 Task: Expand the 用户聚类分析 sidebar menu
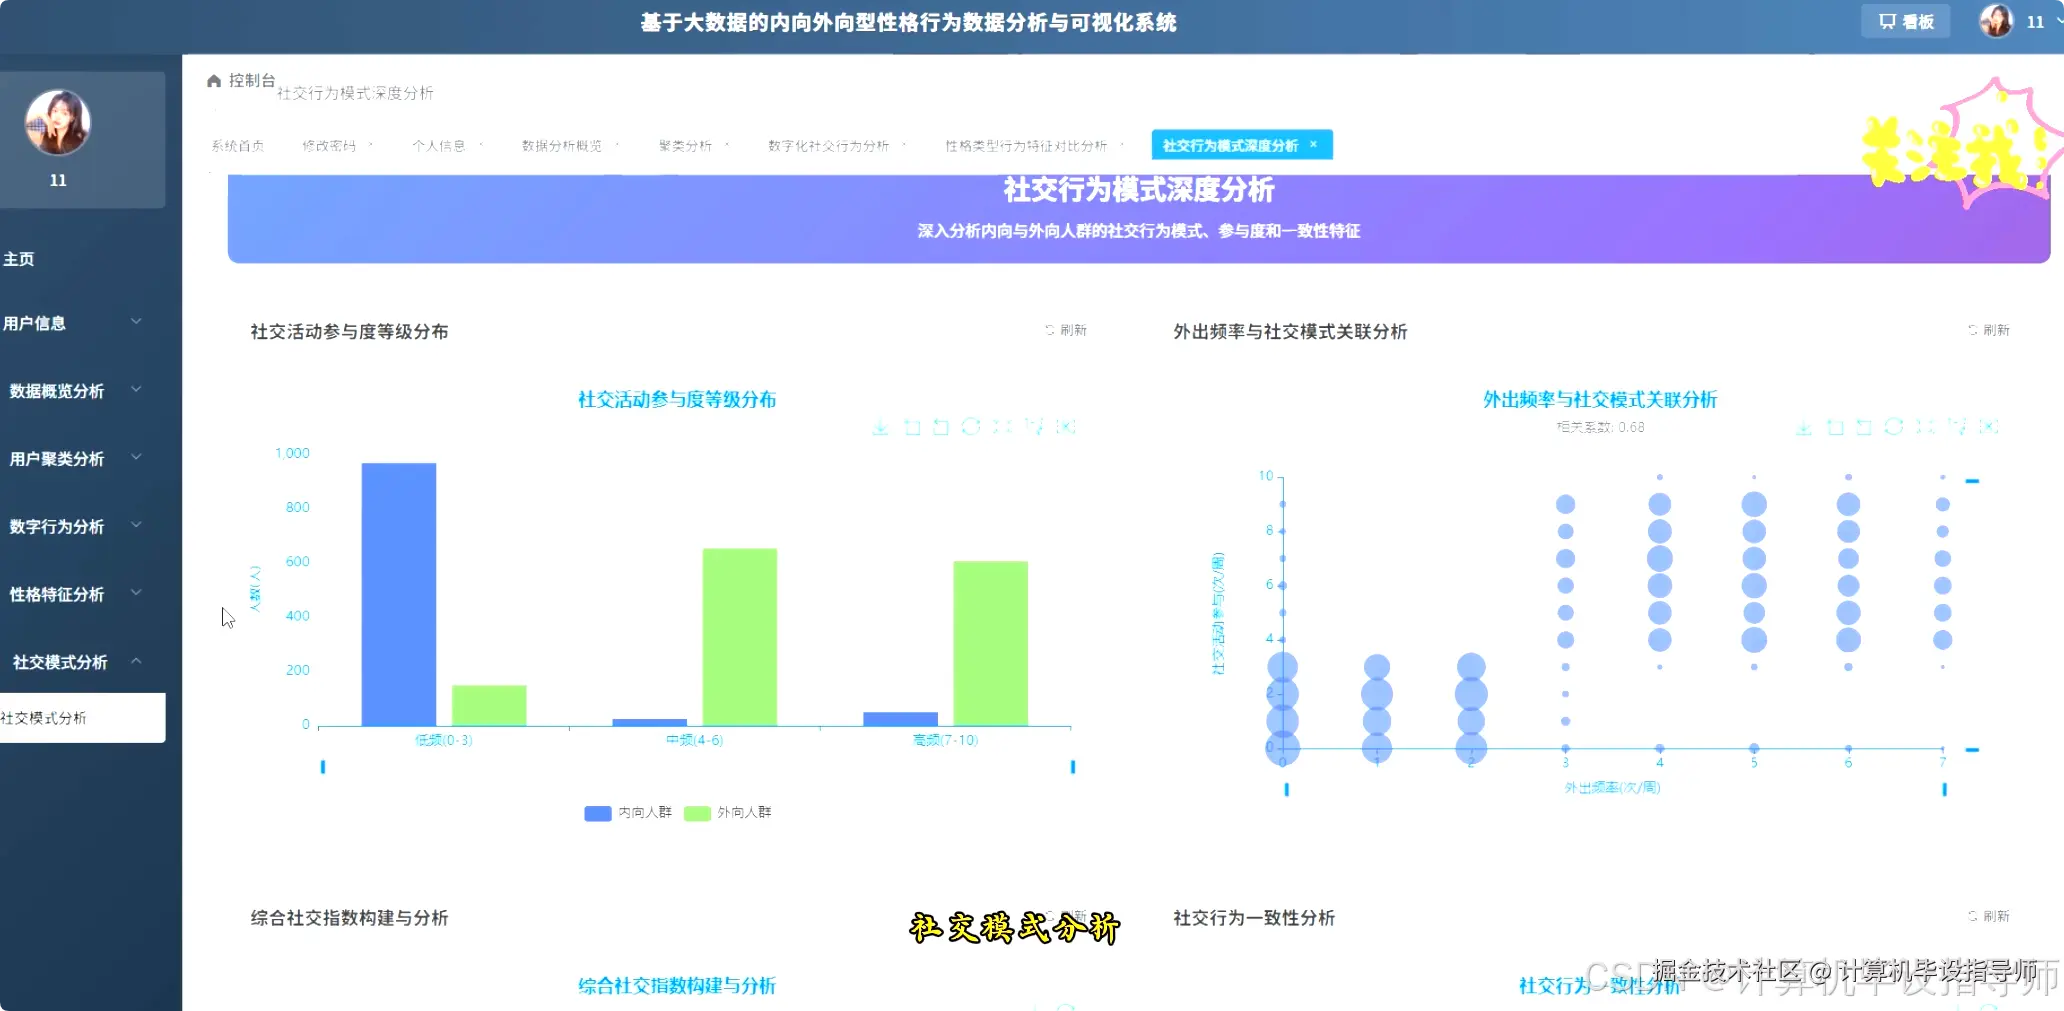[83, 459]
